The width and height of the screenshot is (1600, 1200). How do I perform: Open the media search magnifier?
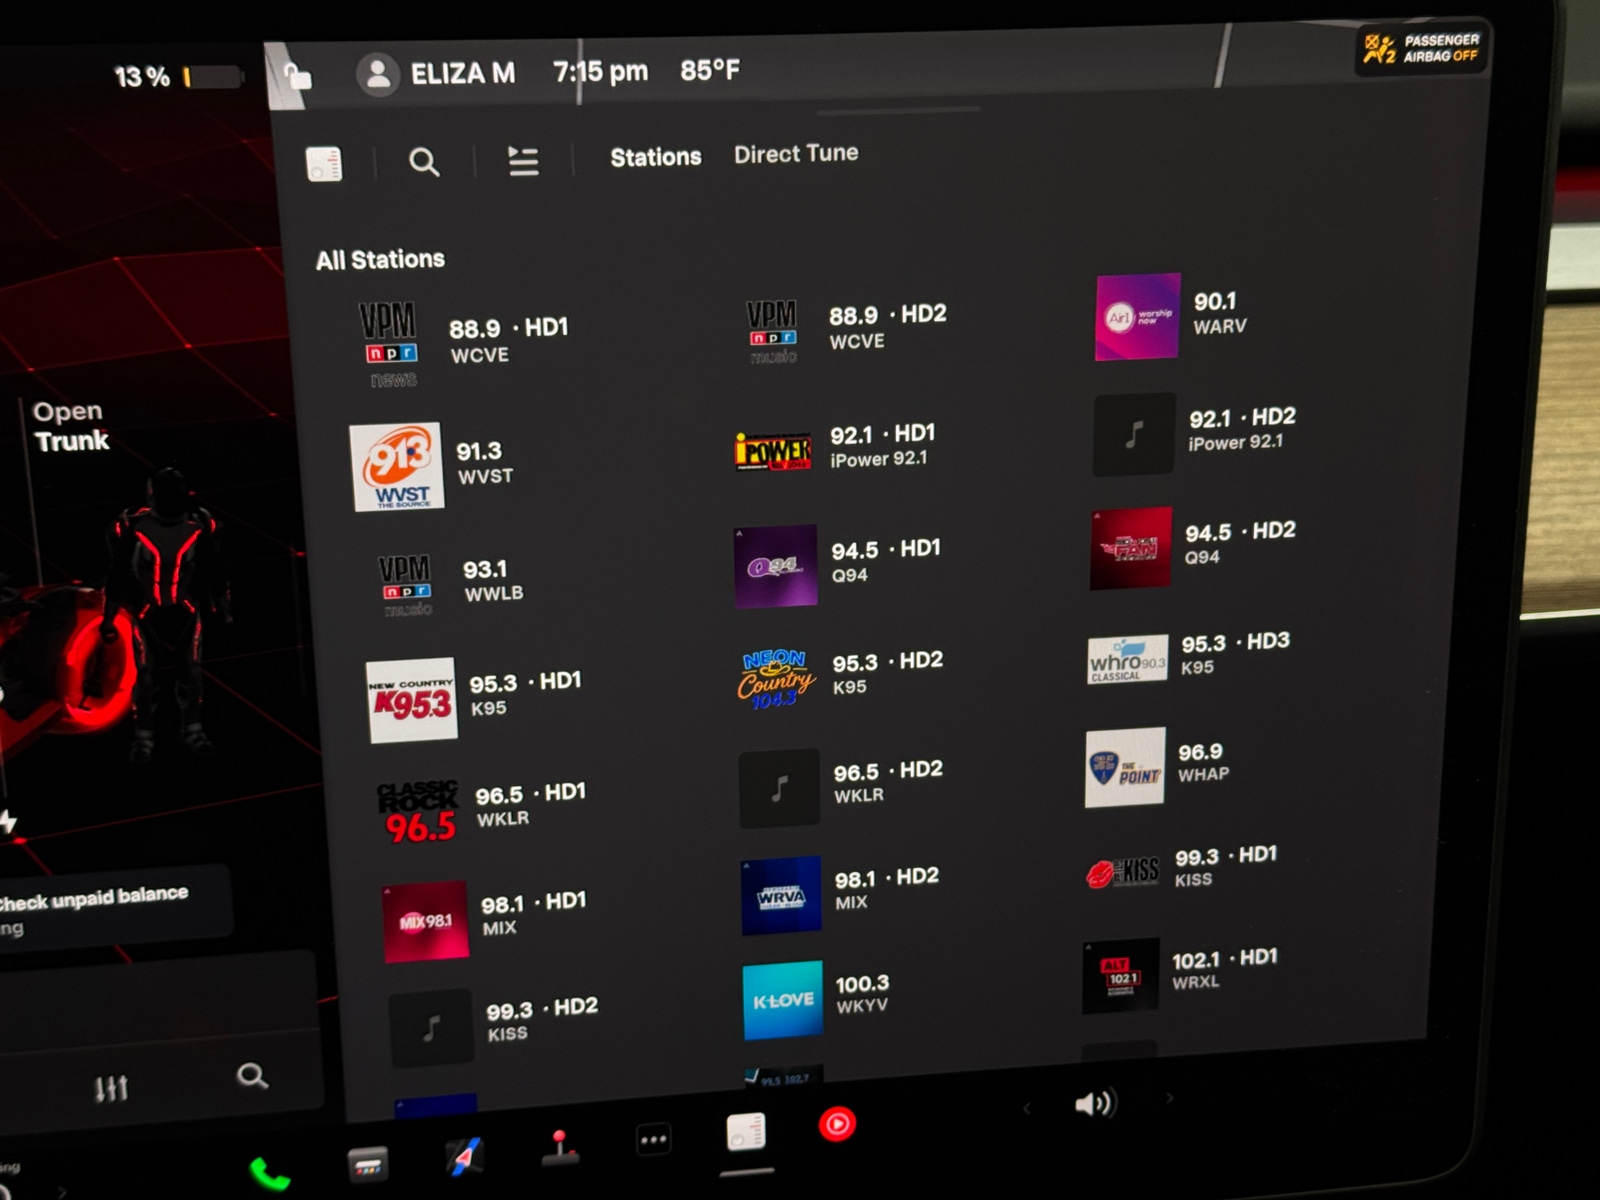tap(424, 162)
